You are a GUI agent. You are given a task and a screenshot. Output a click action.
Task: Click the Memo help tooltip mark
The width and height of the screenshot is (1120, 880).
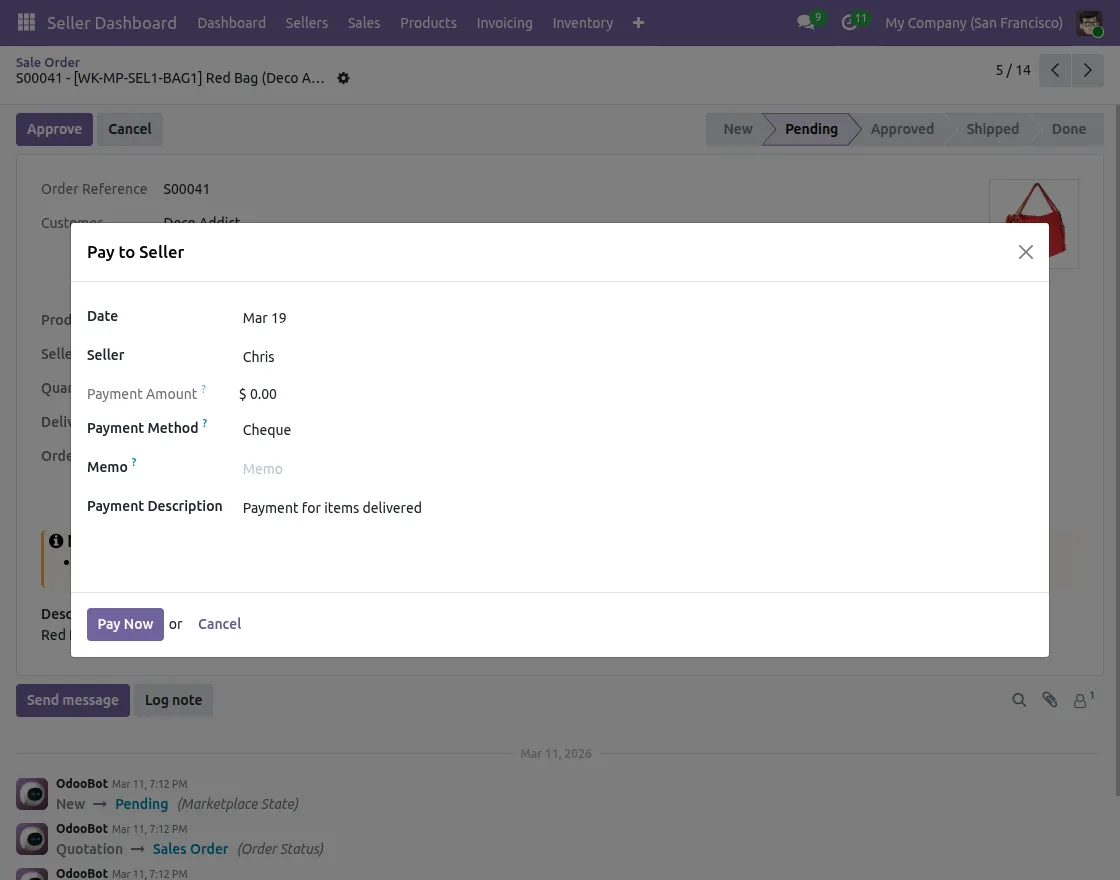tap(134, 462)
